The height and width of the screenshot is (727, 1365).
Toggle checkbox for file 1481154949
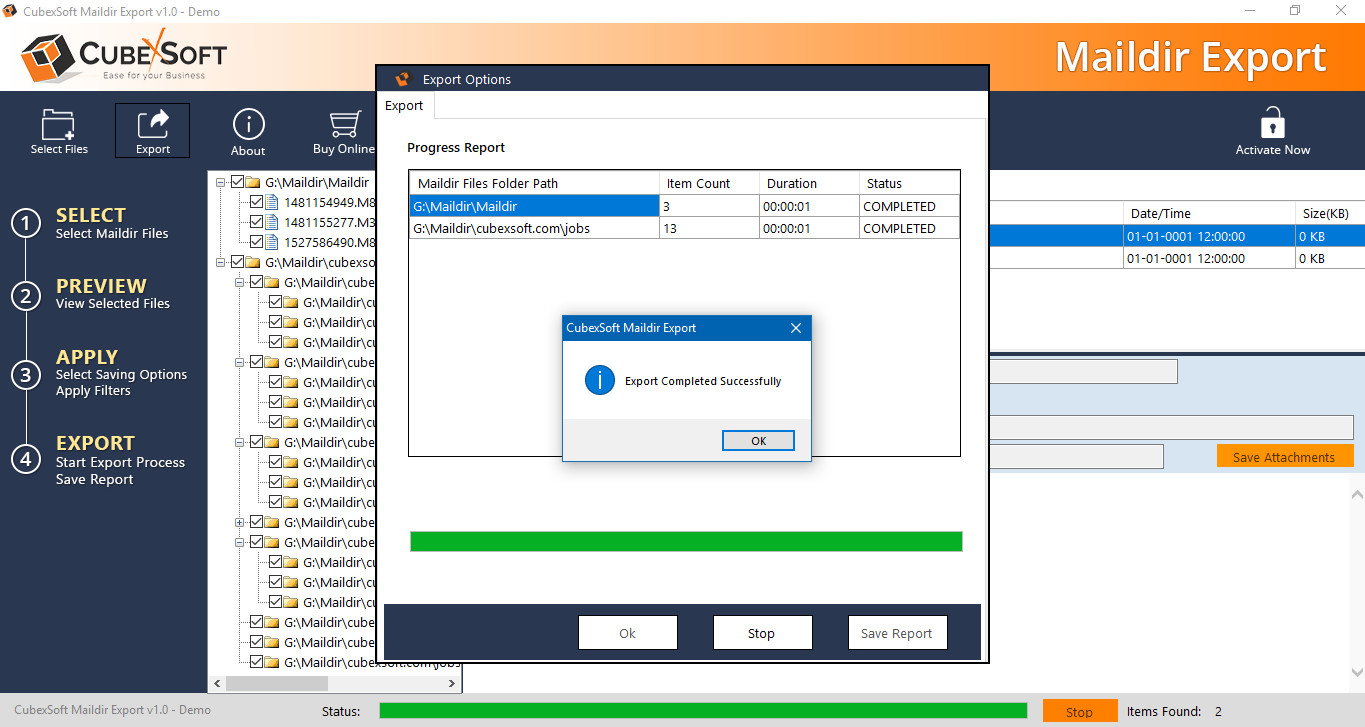(x=257, y=202)
